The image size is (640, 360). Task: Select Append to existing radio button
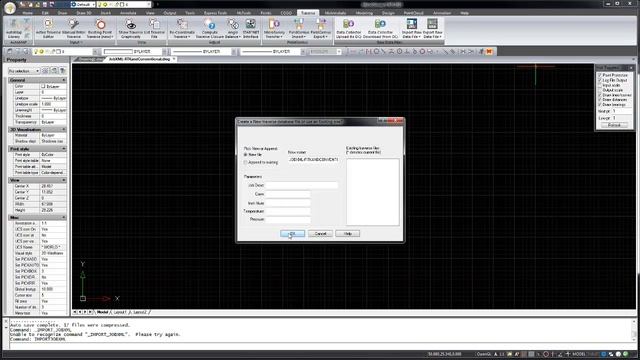tap(245, 162)
